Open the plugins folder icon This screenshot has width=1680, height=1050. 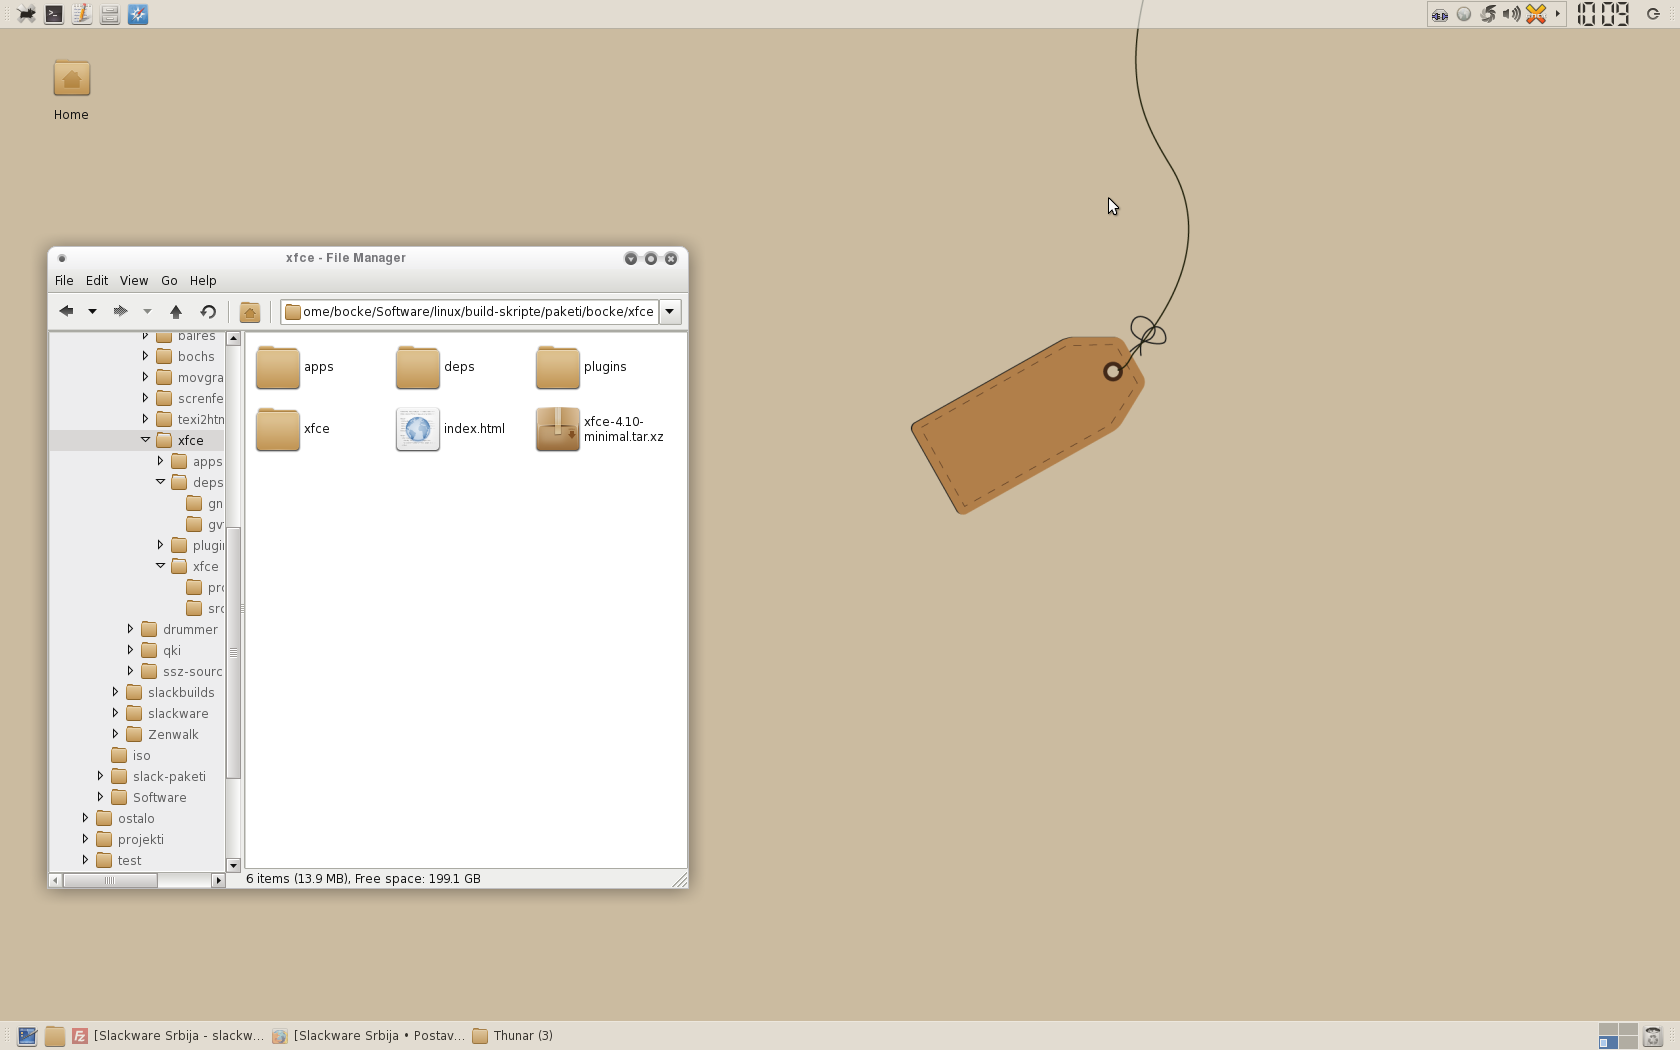pyautogui.click(x=558, y=367)
